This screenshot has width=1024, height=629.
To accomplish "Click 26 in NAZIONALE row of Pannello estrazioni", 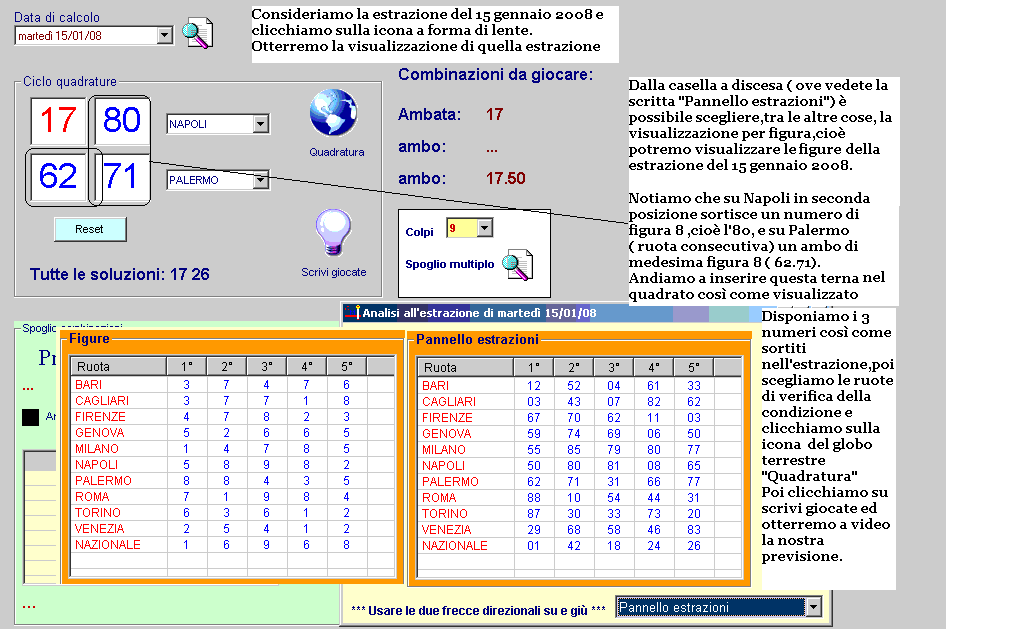I will pyautogui.click(x=694, y=545).
